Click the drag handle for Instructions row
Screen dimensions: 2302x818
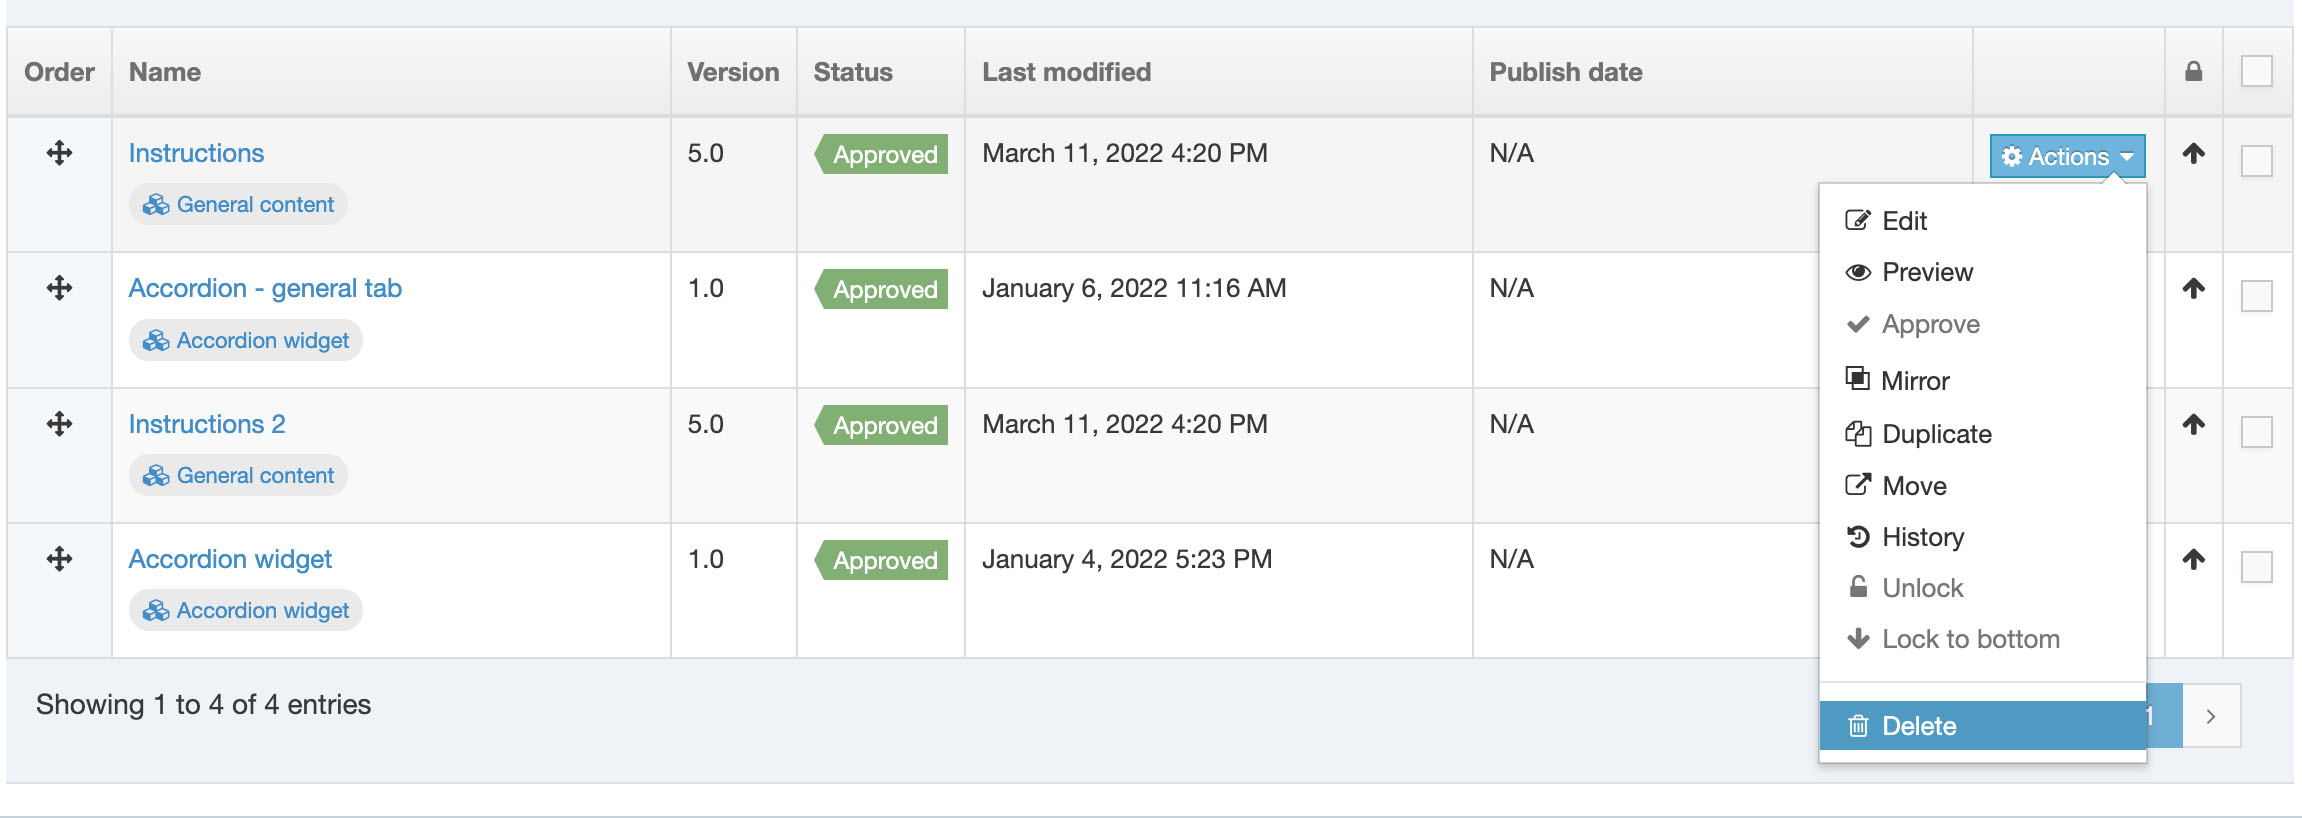click(59, 153)
